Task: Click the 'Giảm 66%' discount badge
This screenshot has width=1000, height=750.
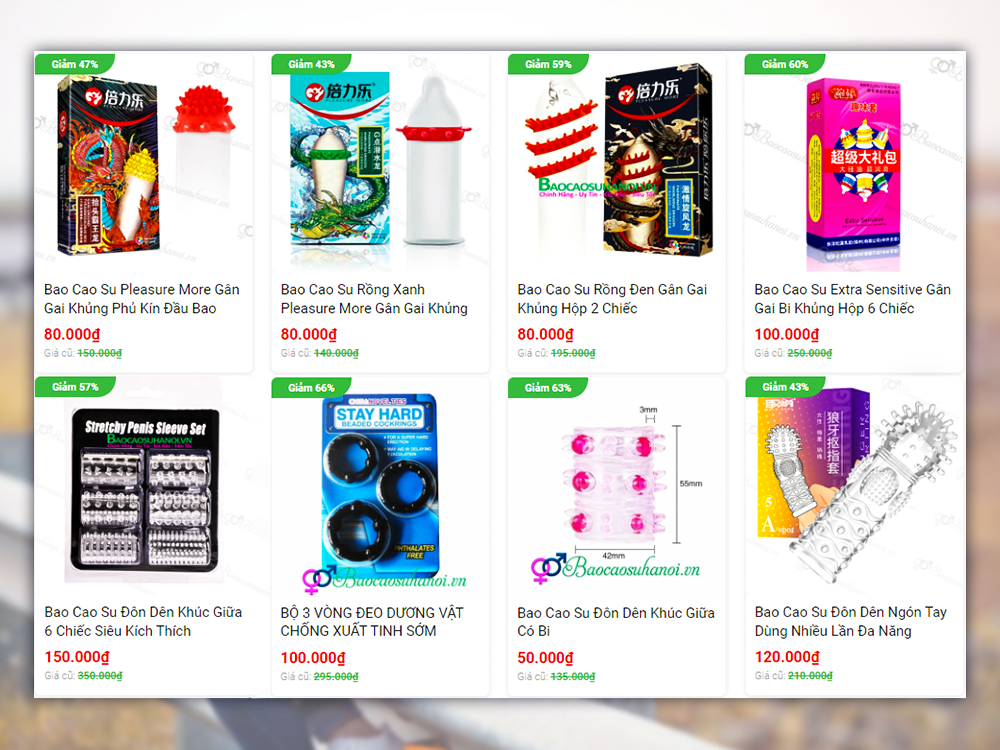Action: [x=311, y=387]
